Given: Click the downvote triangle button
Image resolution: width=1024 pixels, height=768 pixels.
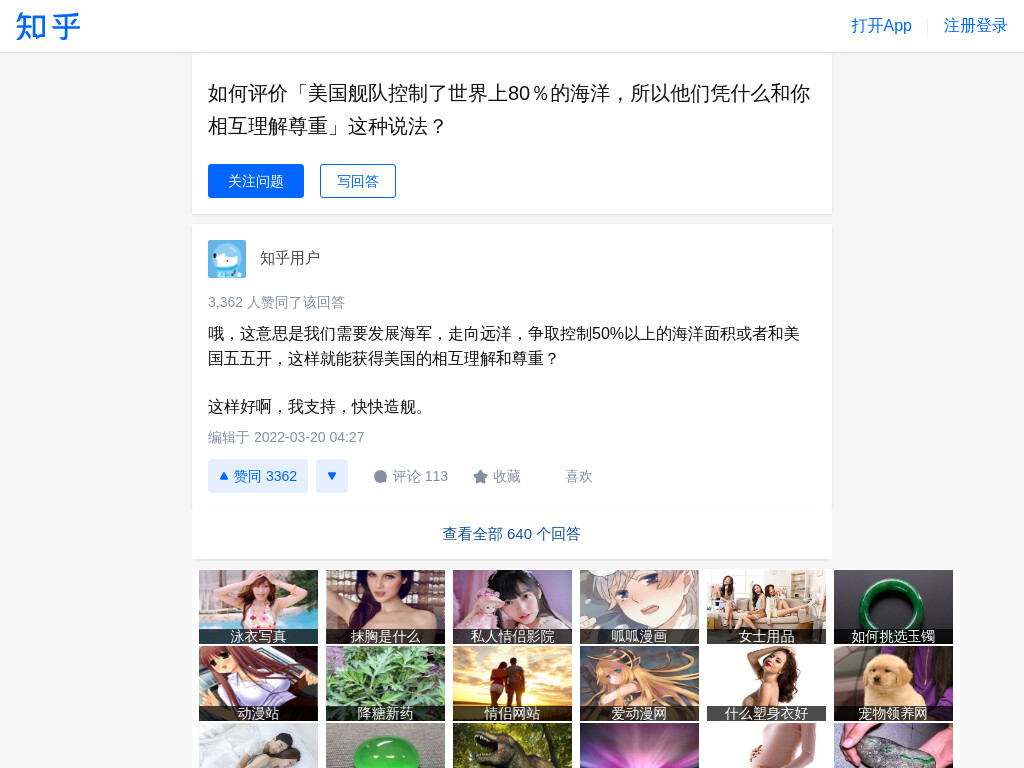Looking at the screenshot, I should tap(332, 476).
